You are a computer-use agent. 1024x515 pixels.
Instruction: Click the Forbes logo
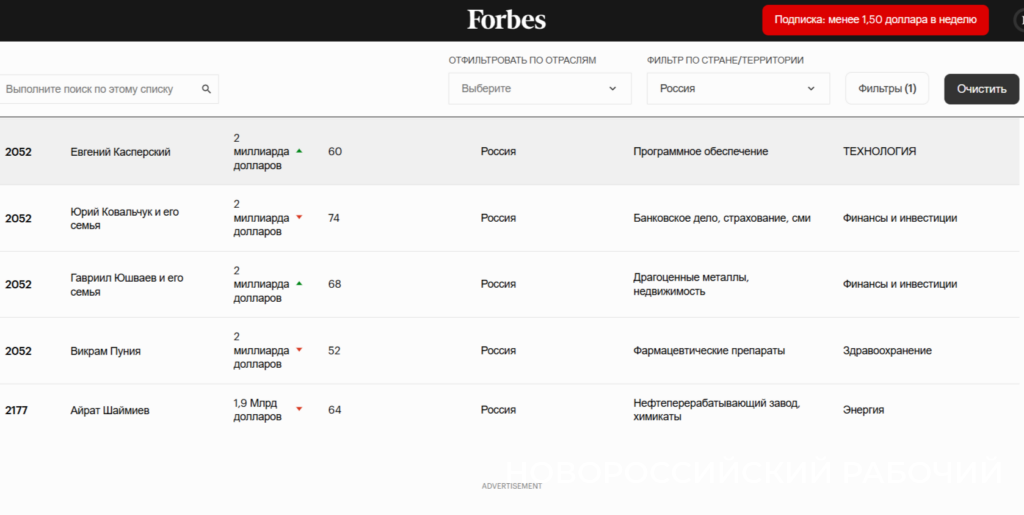(506, 20)
